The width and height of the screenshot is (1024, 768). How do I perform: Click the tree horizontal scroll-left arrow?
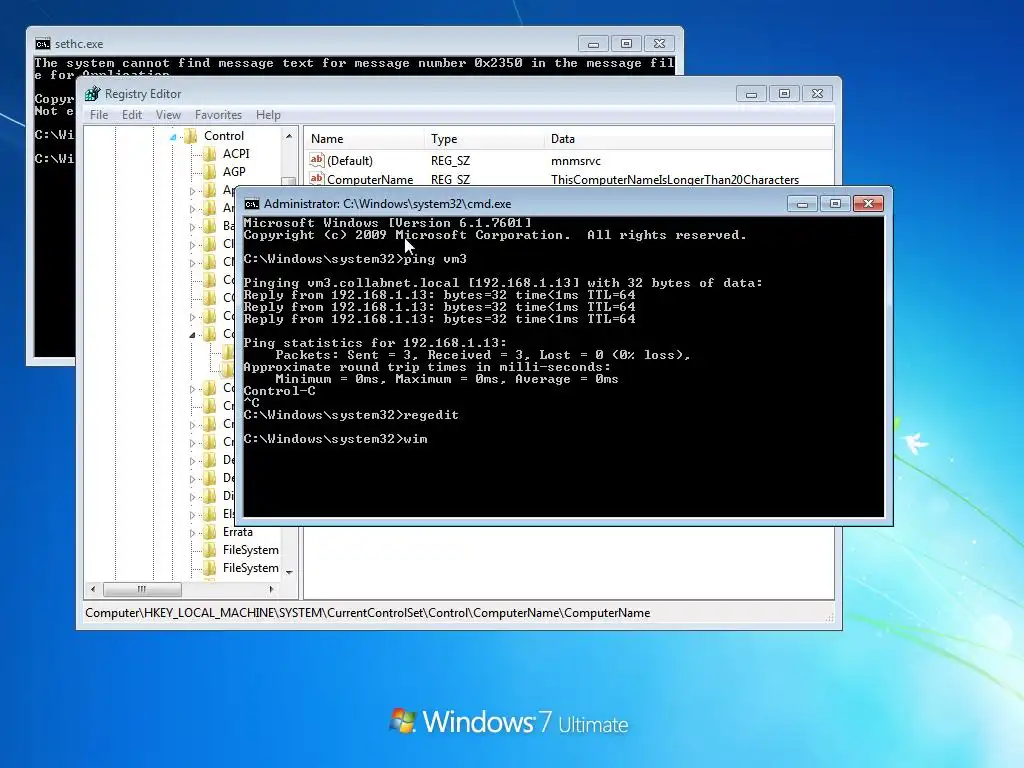93,589
